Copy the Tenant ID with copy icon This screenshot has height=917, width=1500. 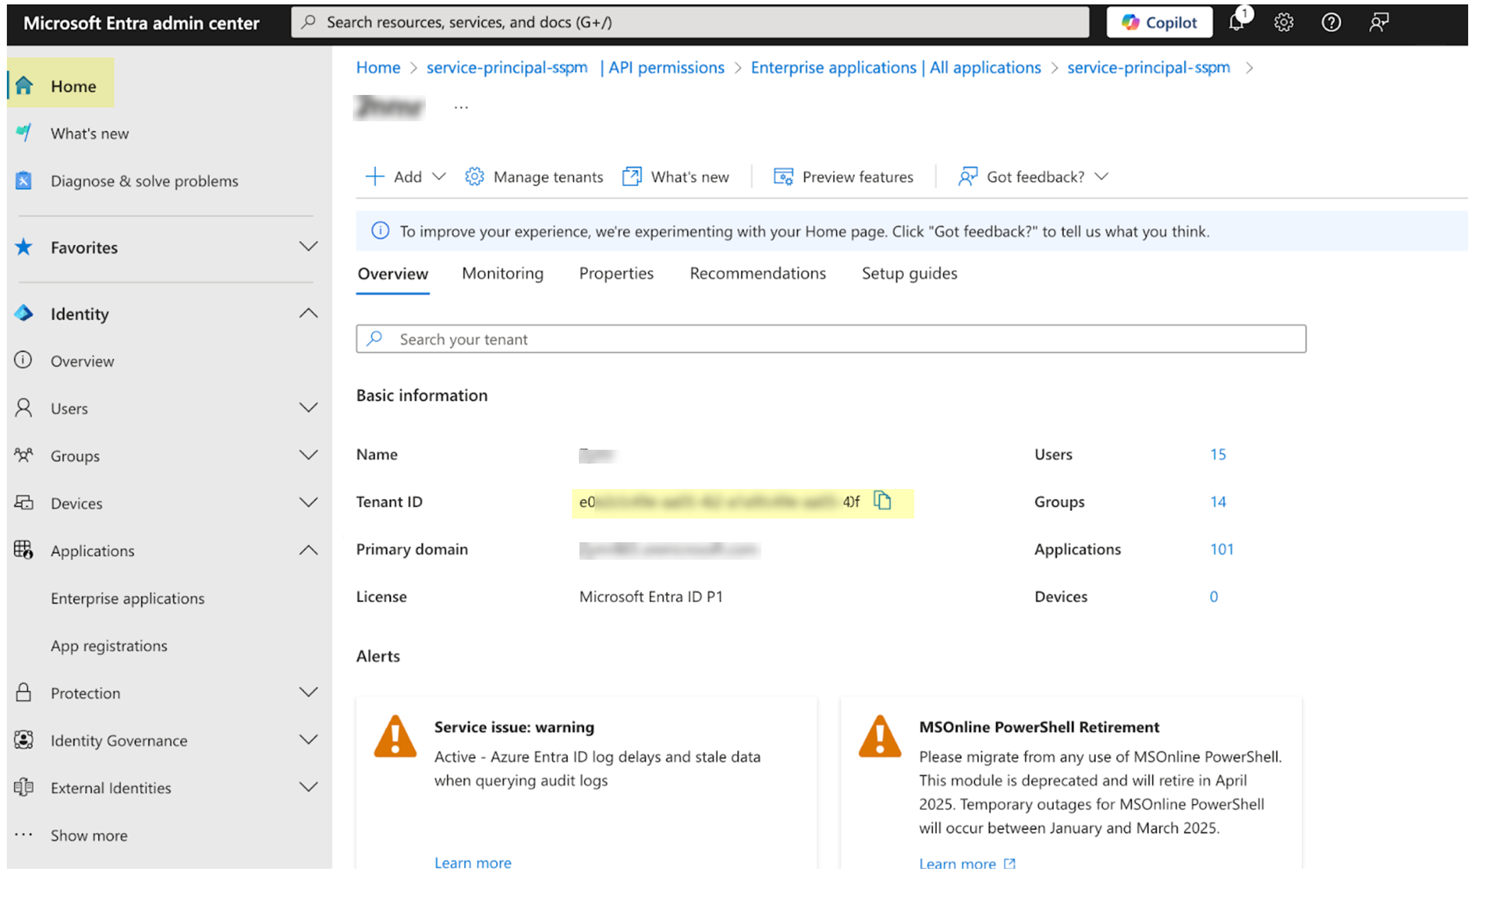tap(882, 501)
